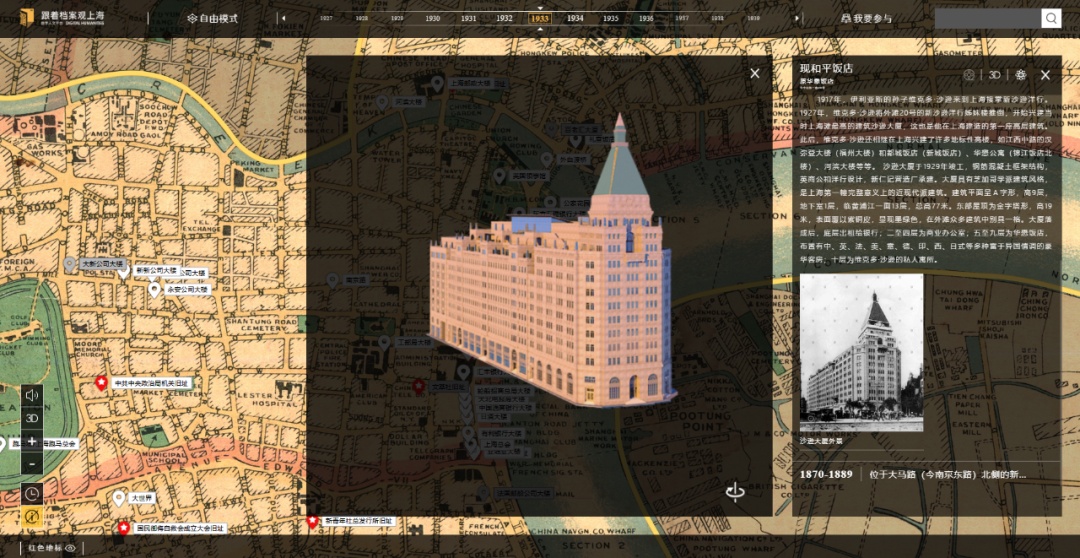Select year 1930 on the timeline

(x=433, y=19)
